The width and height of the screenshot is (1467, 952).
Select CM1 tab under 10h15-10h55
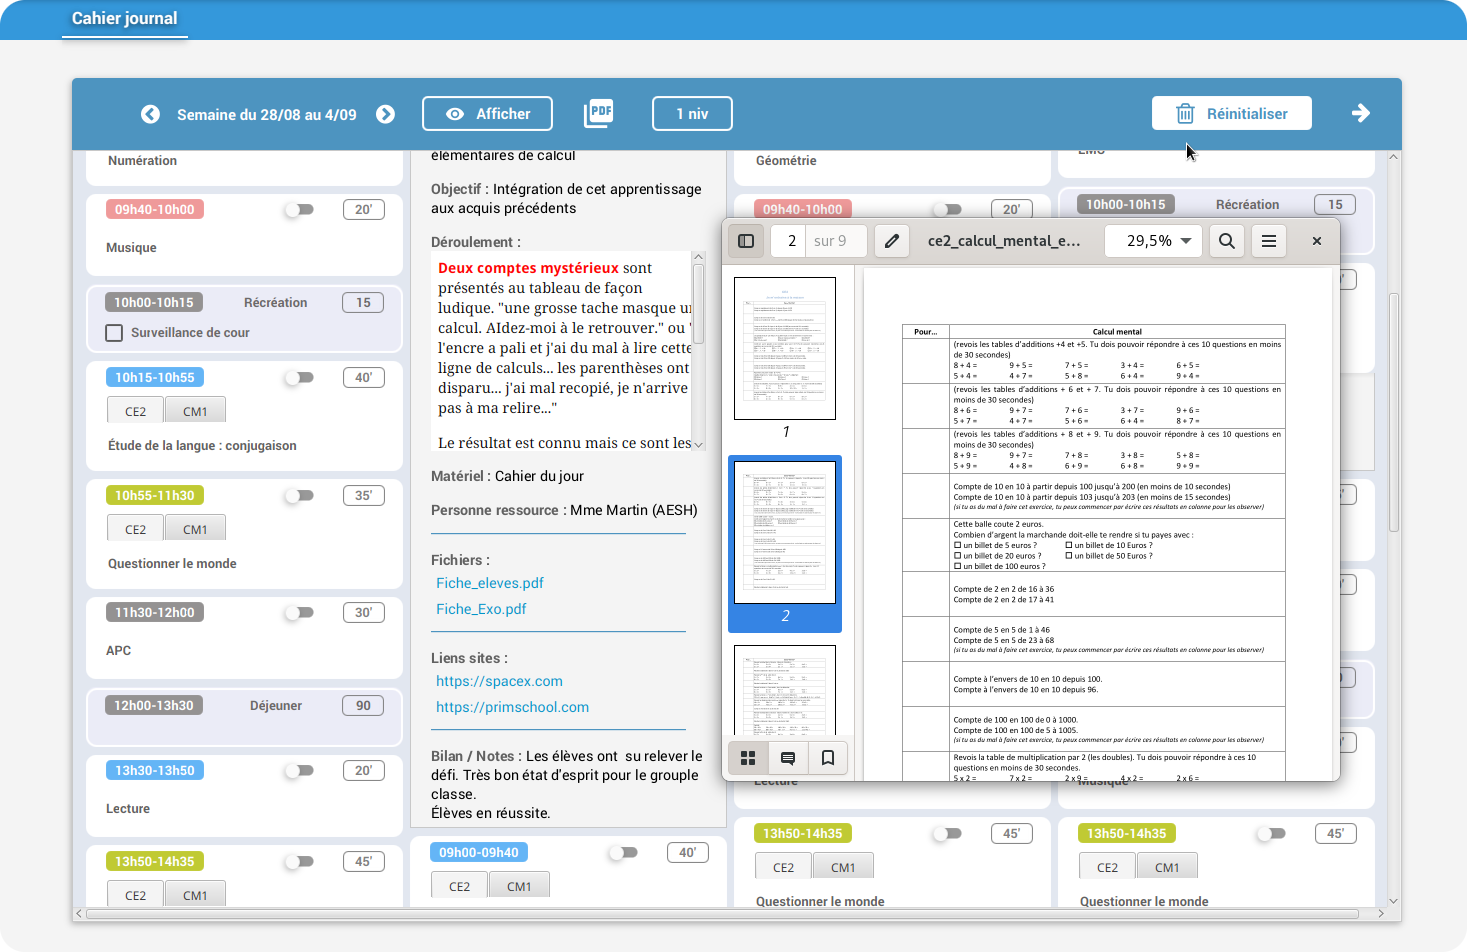click(x=195, y=411)
